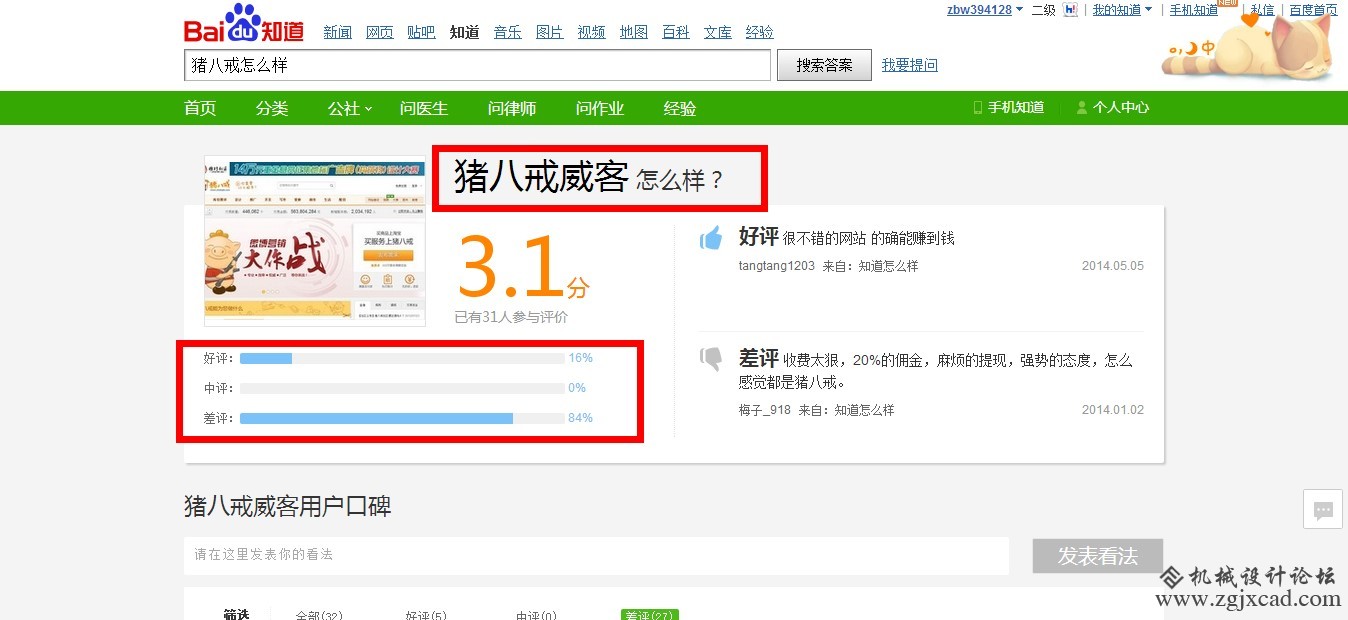The height and width of the screenshot is (620, 1348).
Task: Click the blue thumbs-up 好评 icon
Action: click(711, 238)
